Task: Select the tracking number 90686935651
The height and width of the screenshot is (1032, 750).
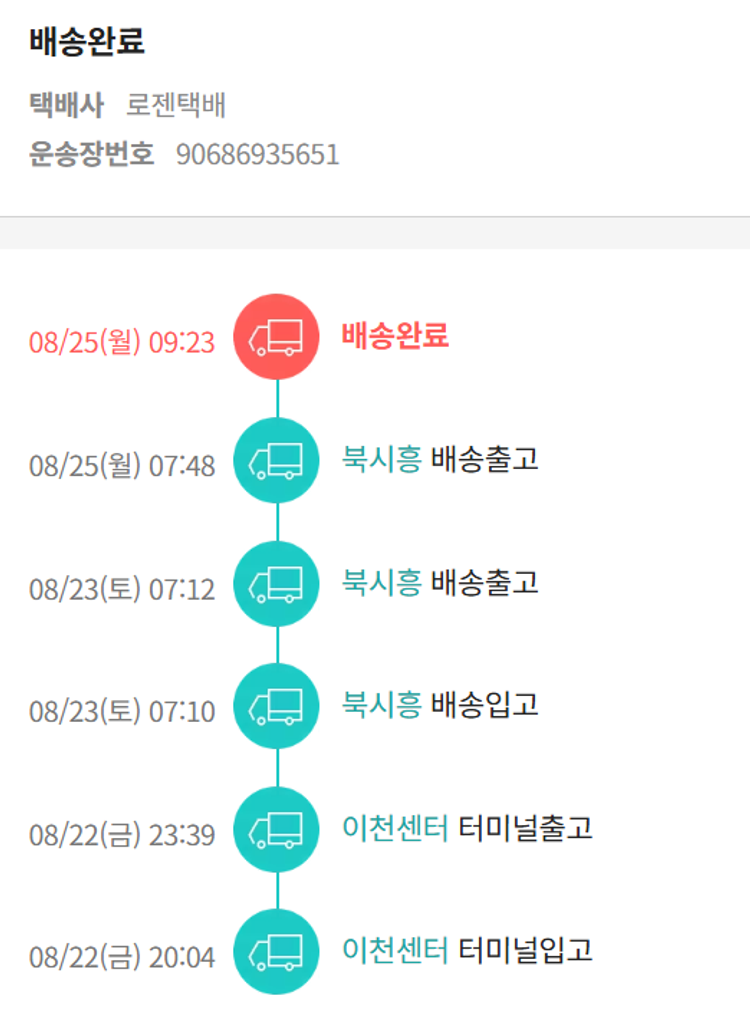Action: point(258,155)
